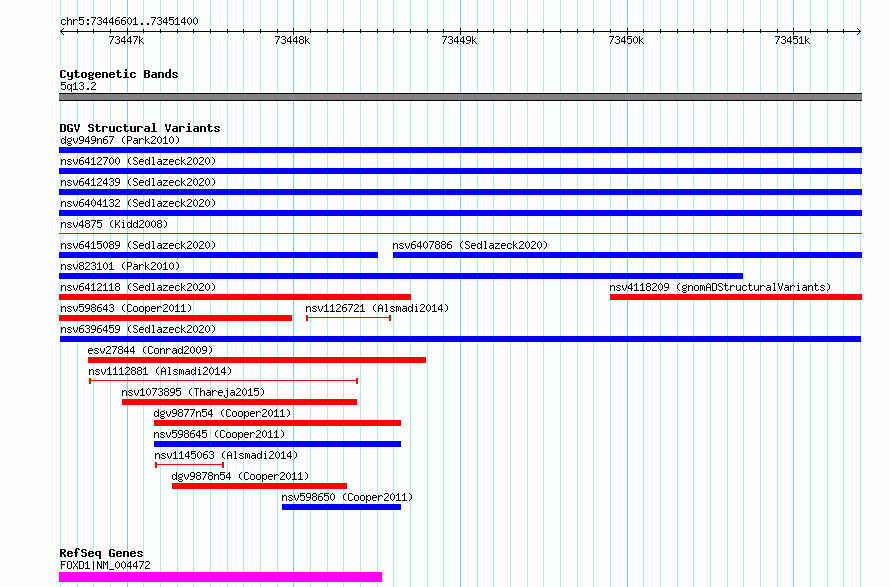Click the thin red nsv1112881 variant line
The height and width of the screenshot is (587, 890).
click(x=224, y=381)
